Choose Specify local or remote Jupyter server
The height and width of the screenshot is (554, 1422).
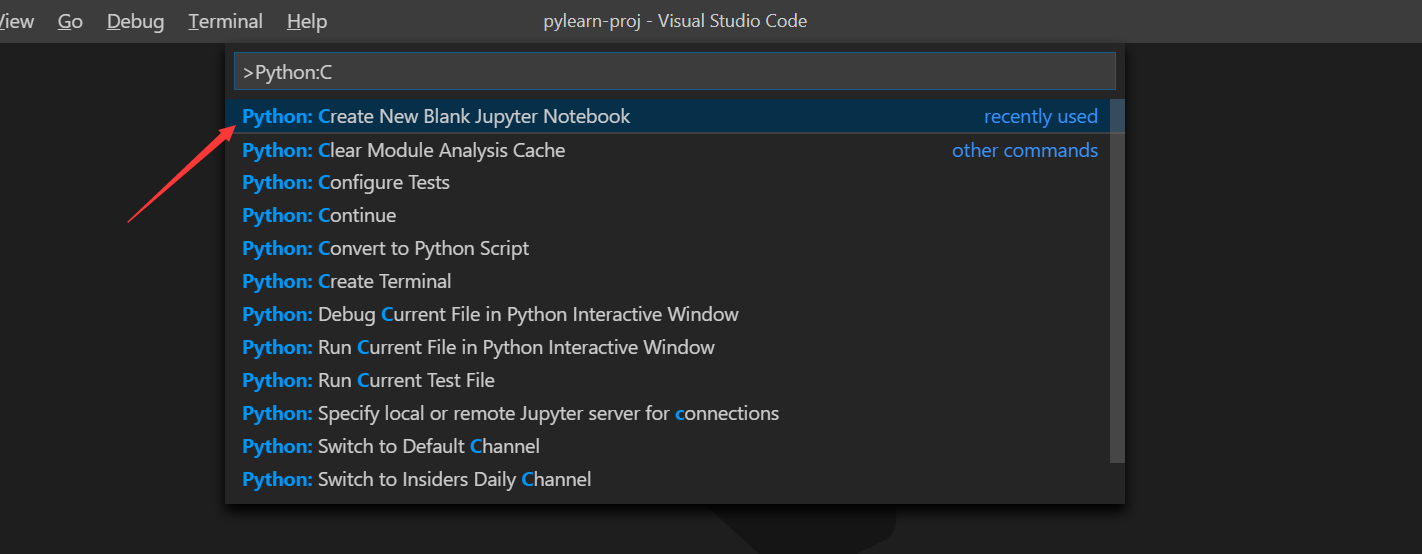pos(510,414)
